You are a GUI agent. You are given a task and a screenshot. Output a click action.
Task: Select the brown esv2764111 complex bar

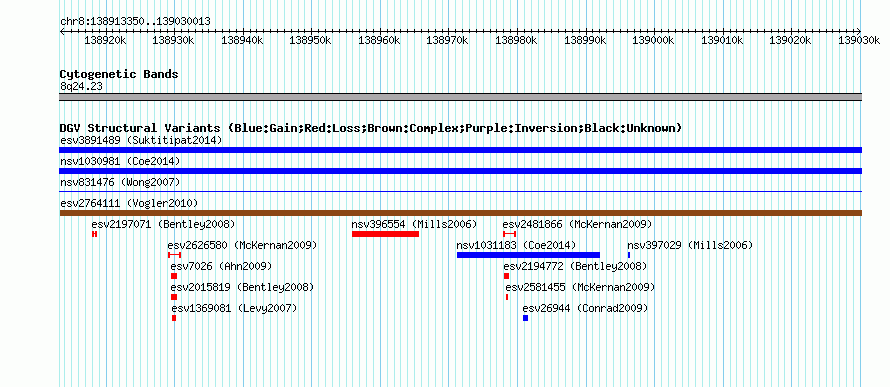pyautogui.click(x=460, y=213)
